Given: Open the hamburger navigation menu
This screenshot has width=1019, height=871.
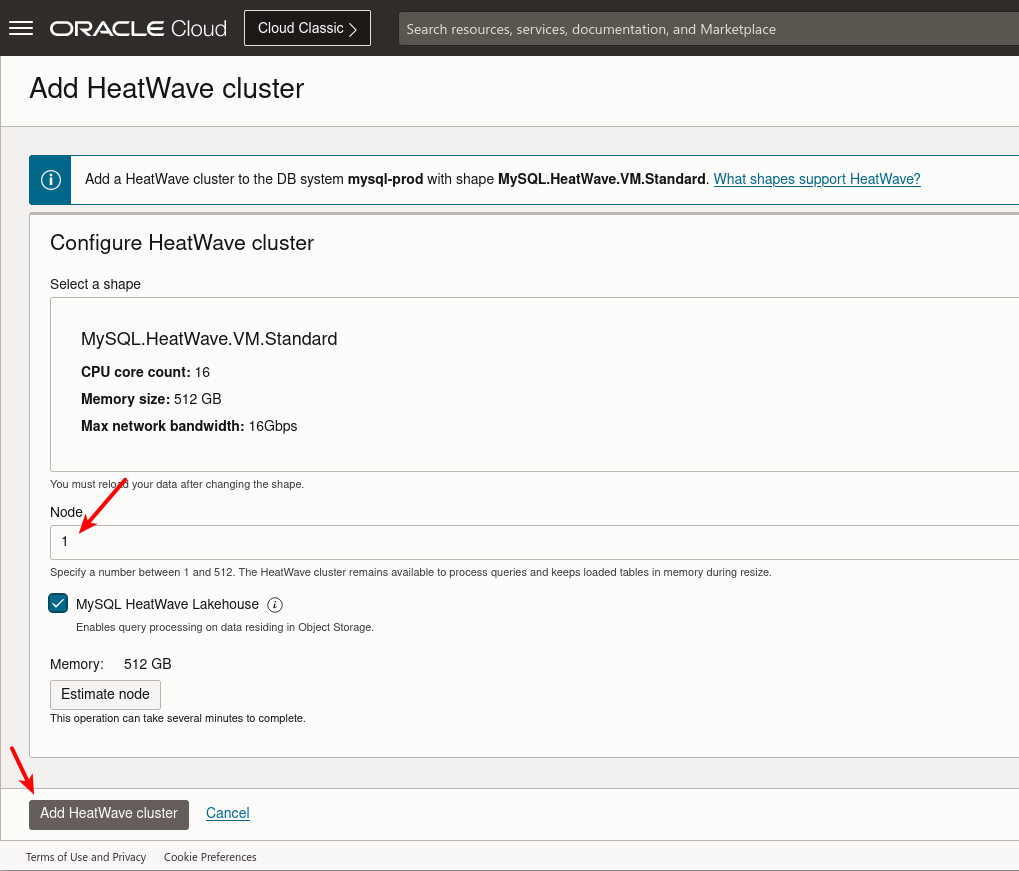Looking at the screenshot, I should click(21, 28).
